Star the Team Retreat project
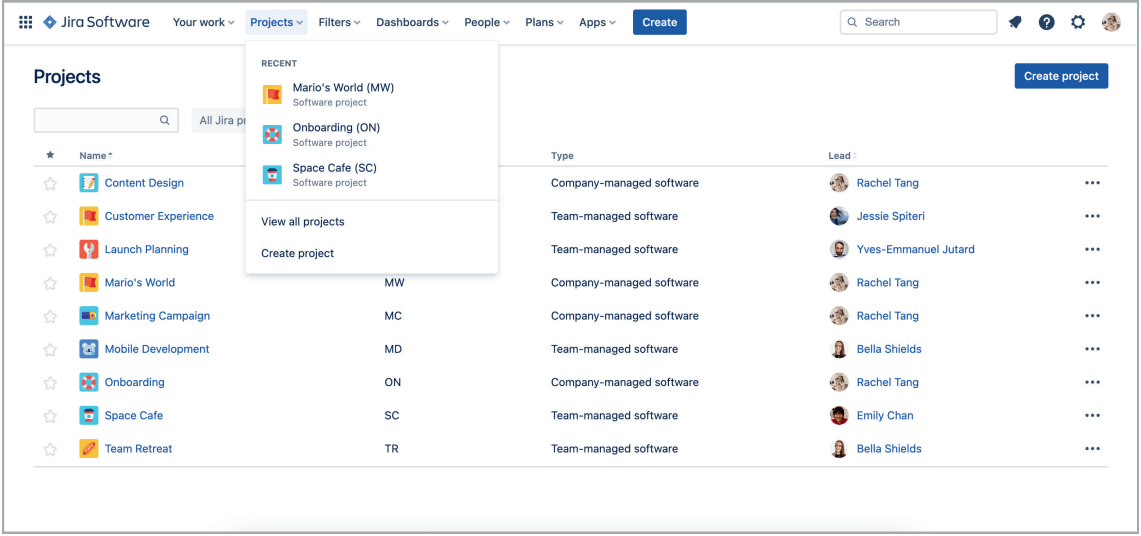The width and height of the screenshot is (1141, 536). coord(50,449)
